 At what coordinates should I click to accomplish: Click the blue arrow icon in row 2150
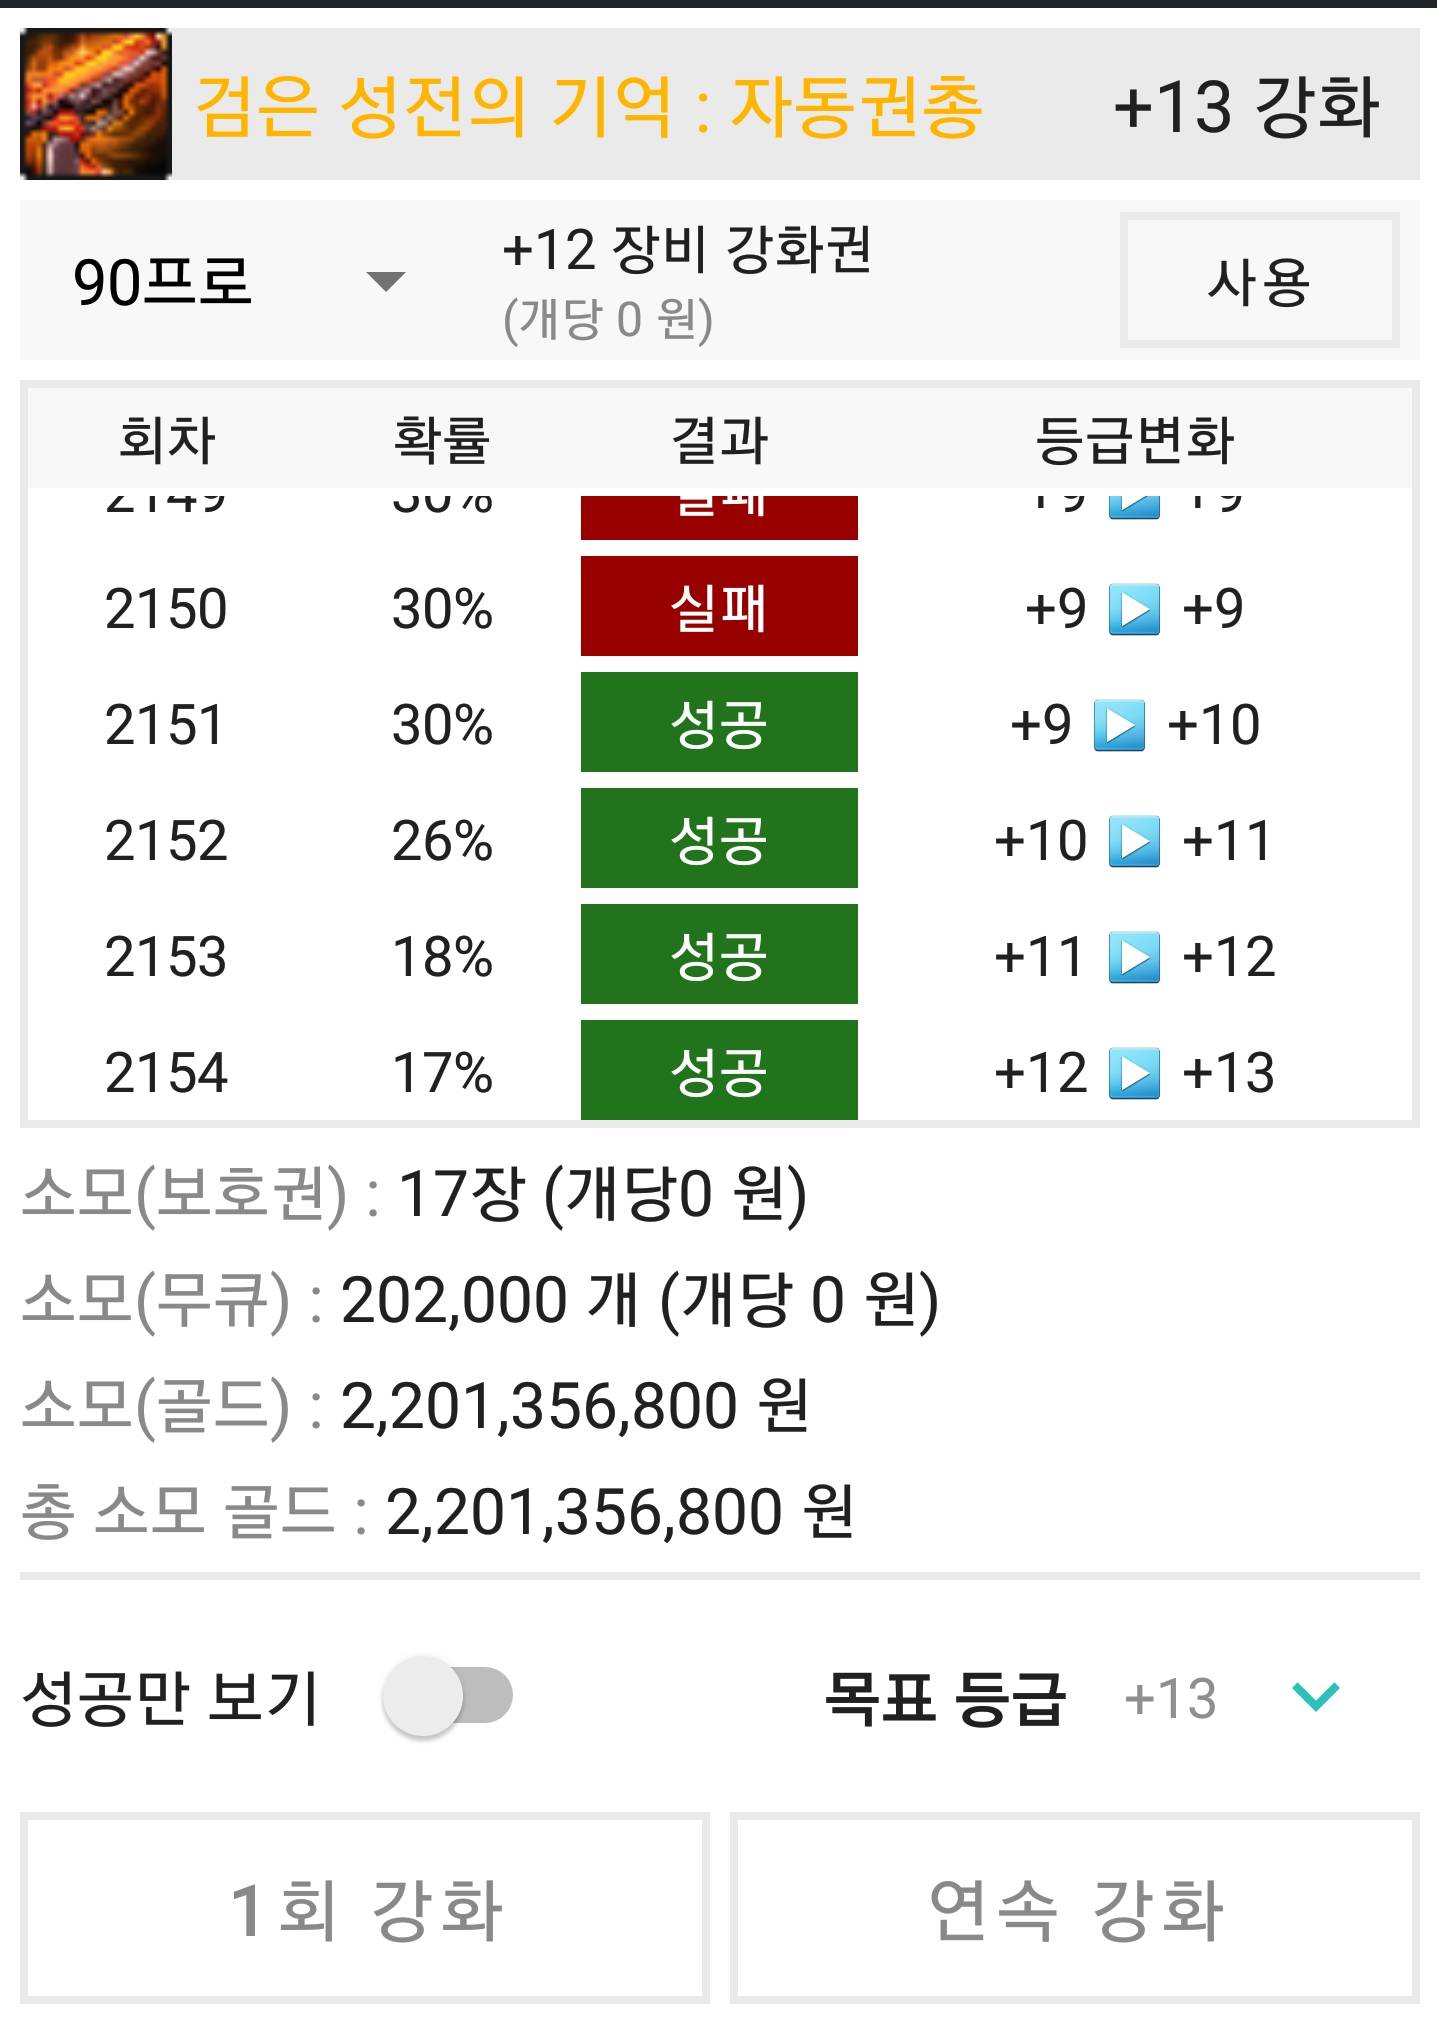(x=1134, y=609)
